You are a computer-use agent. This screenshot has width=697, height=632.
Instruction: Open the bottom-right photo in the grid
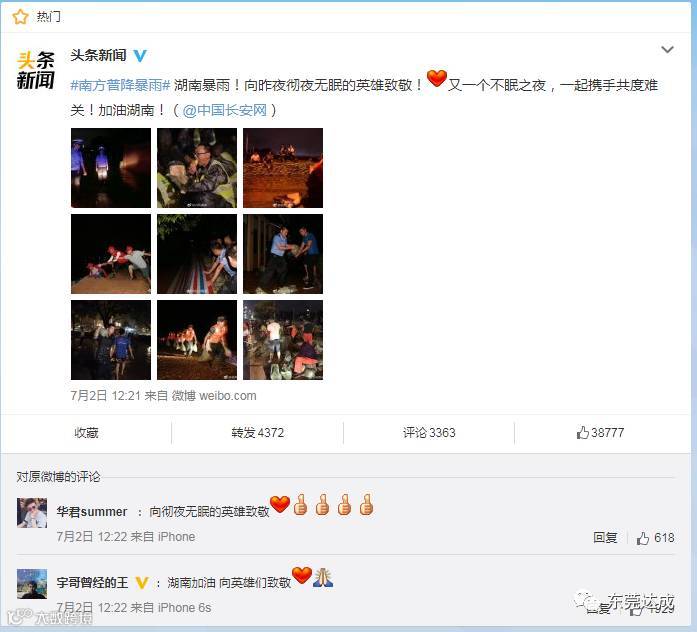[283, 340]
